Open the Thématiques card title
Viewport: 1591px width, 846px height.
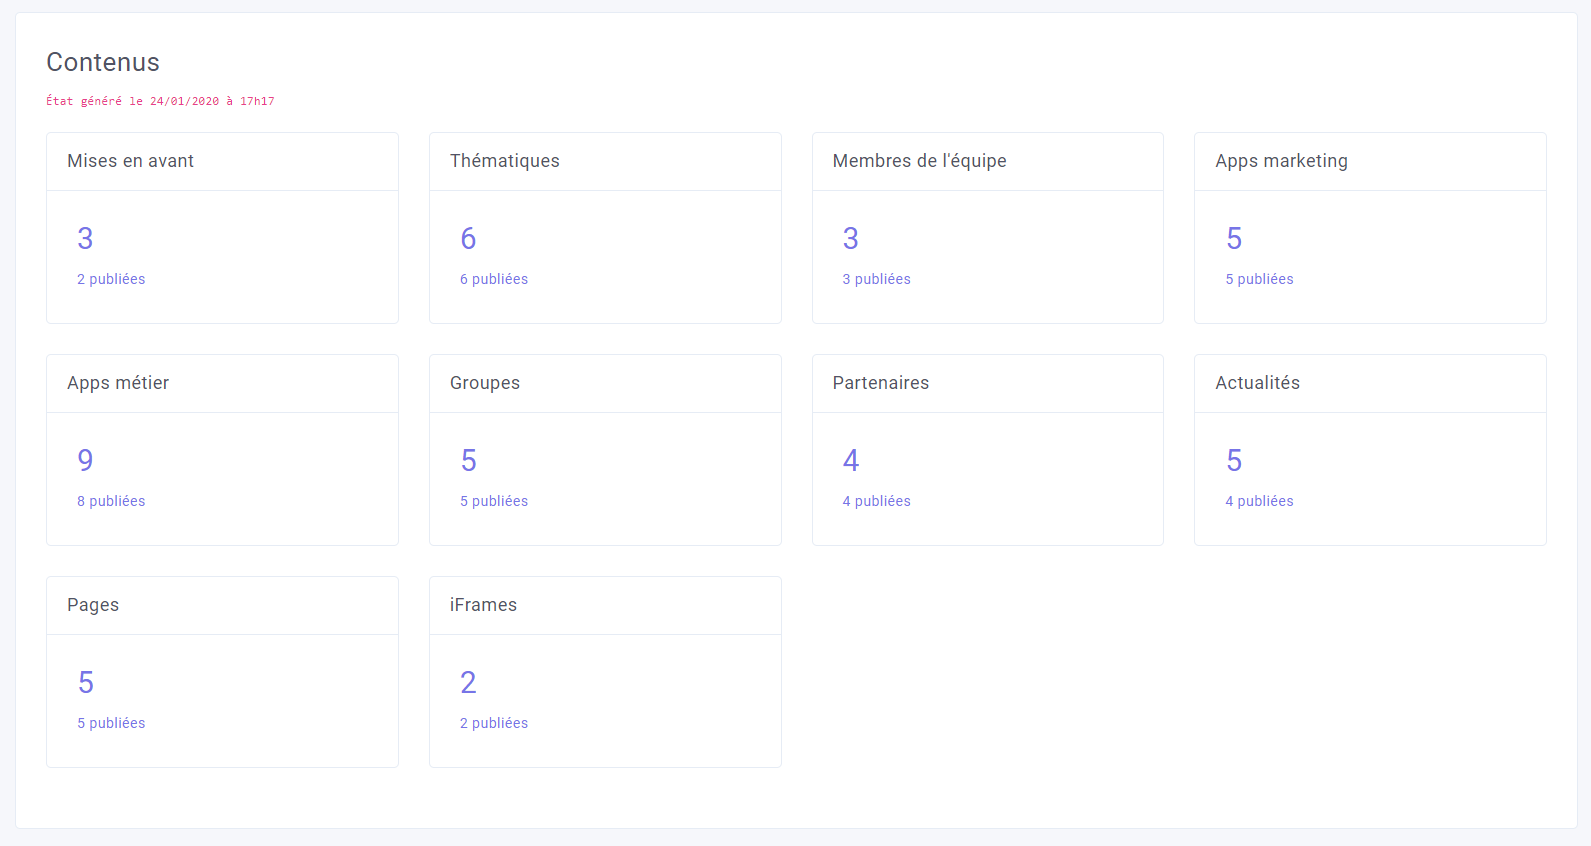pos(505,161)
